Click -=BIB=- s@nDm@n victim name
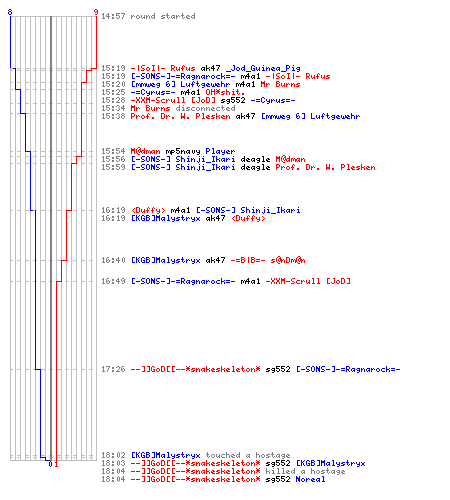This screenshot has height=500, width=450. click(x=268, y=260)
